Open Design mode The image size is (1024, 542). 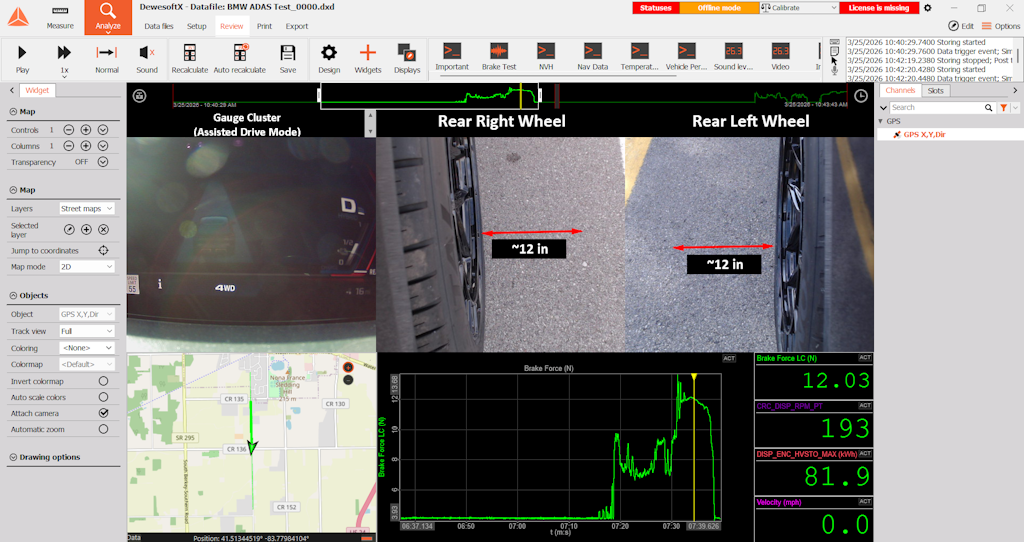coord(329,59)
